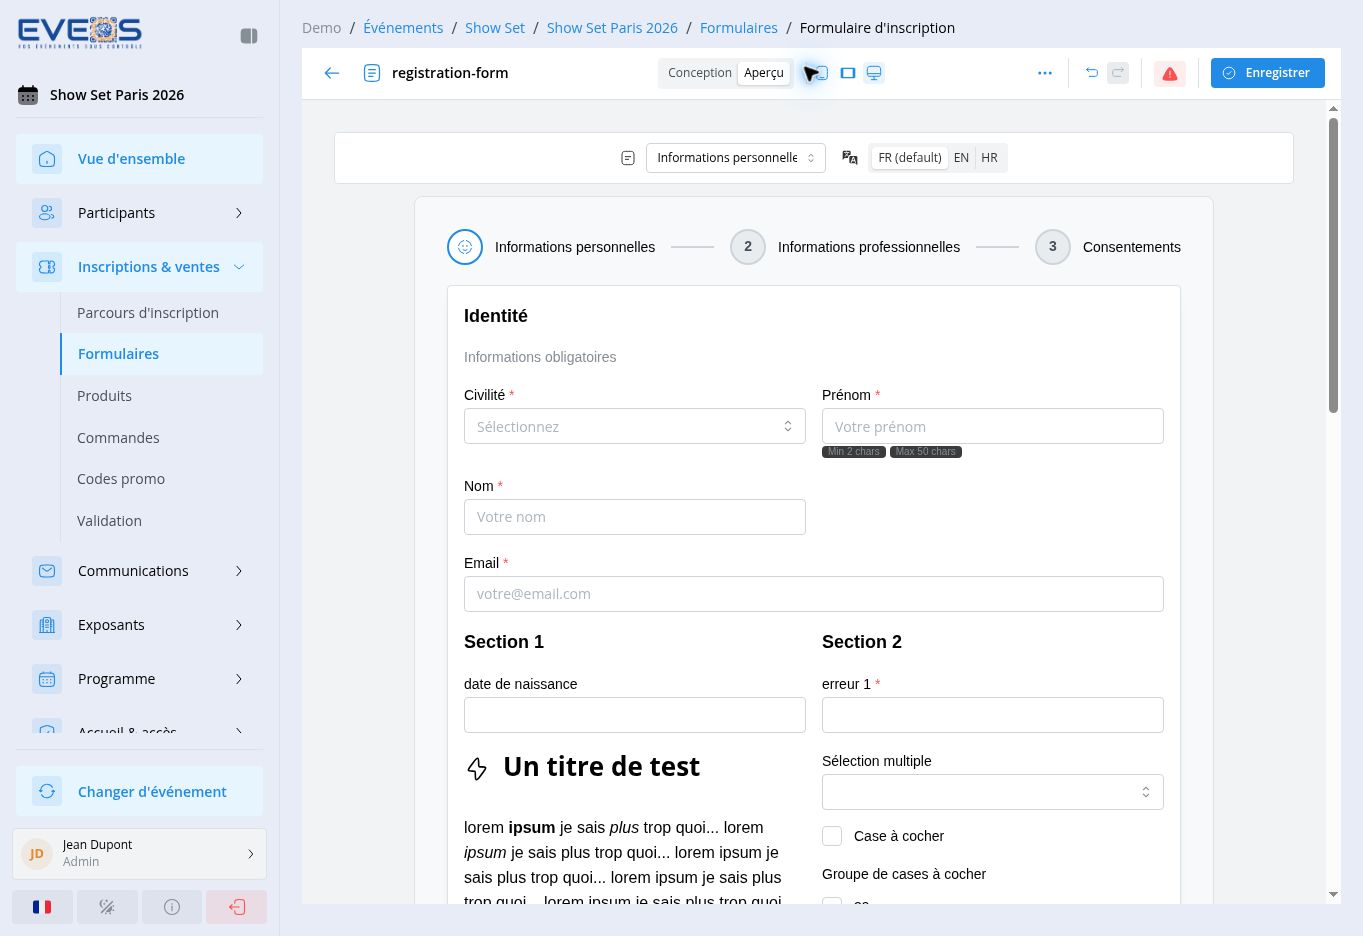Undo the last change
Viewport: 1363px width, 936px height.
pos(1092,73)
